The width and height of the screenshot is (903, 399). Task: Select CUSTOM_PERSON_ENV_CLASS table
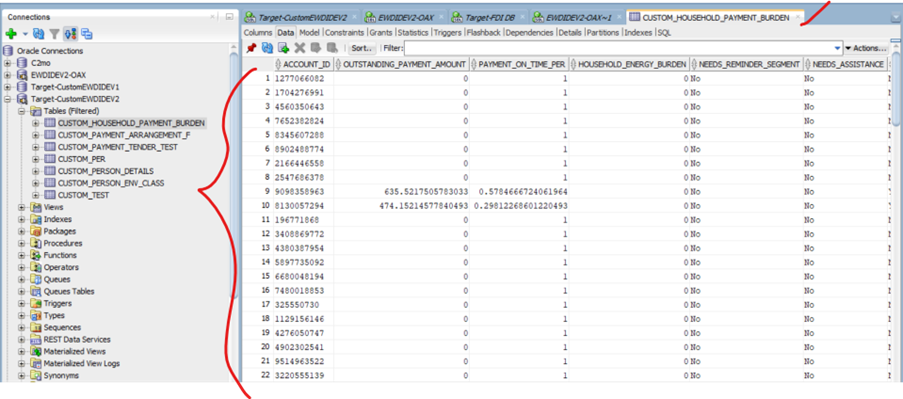(111, 183)
